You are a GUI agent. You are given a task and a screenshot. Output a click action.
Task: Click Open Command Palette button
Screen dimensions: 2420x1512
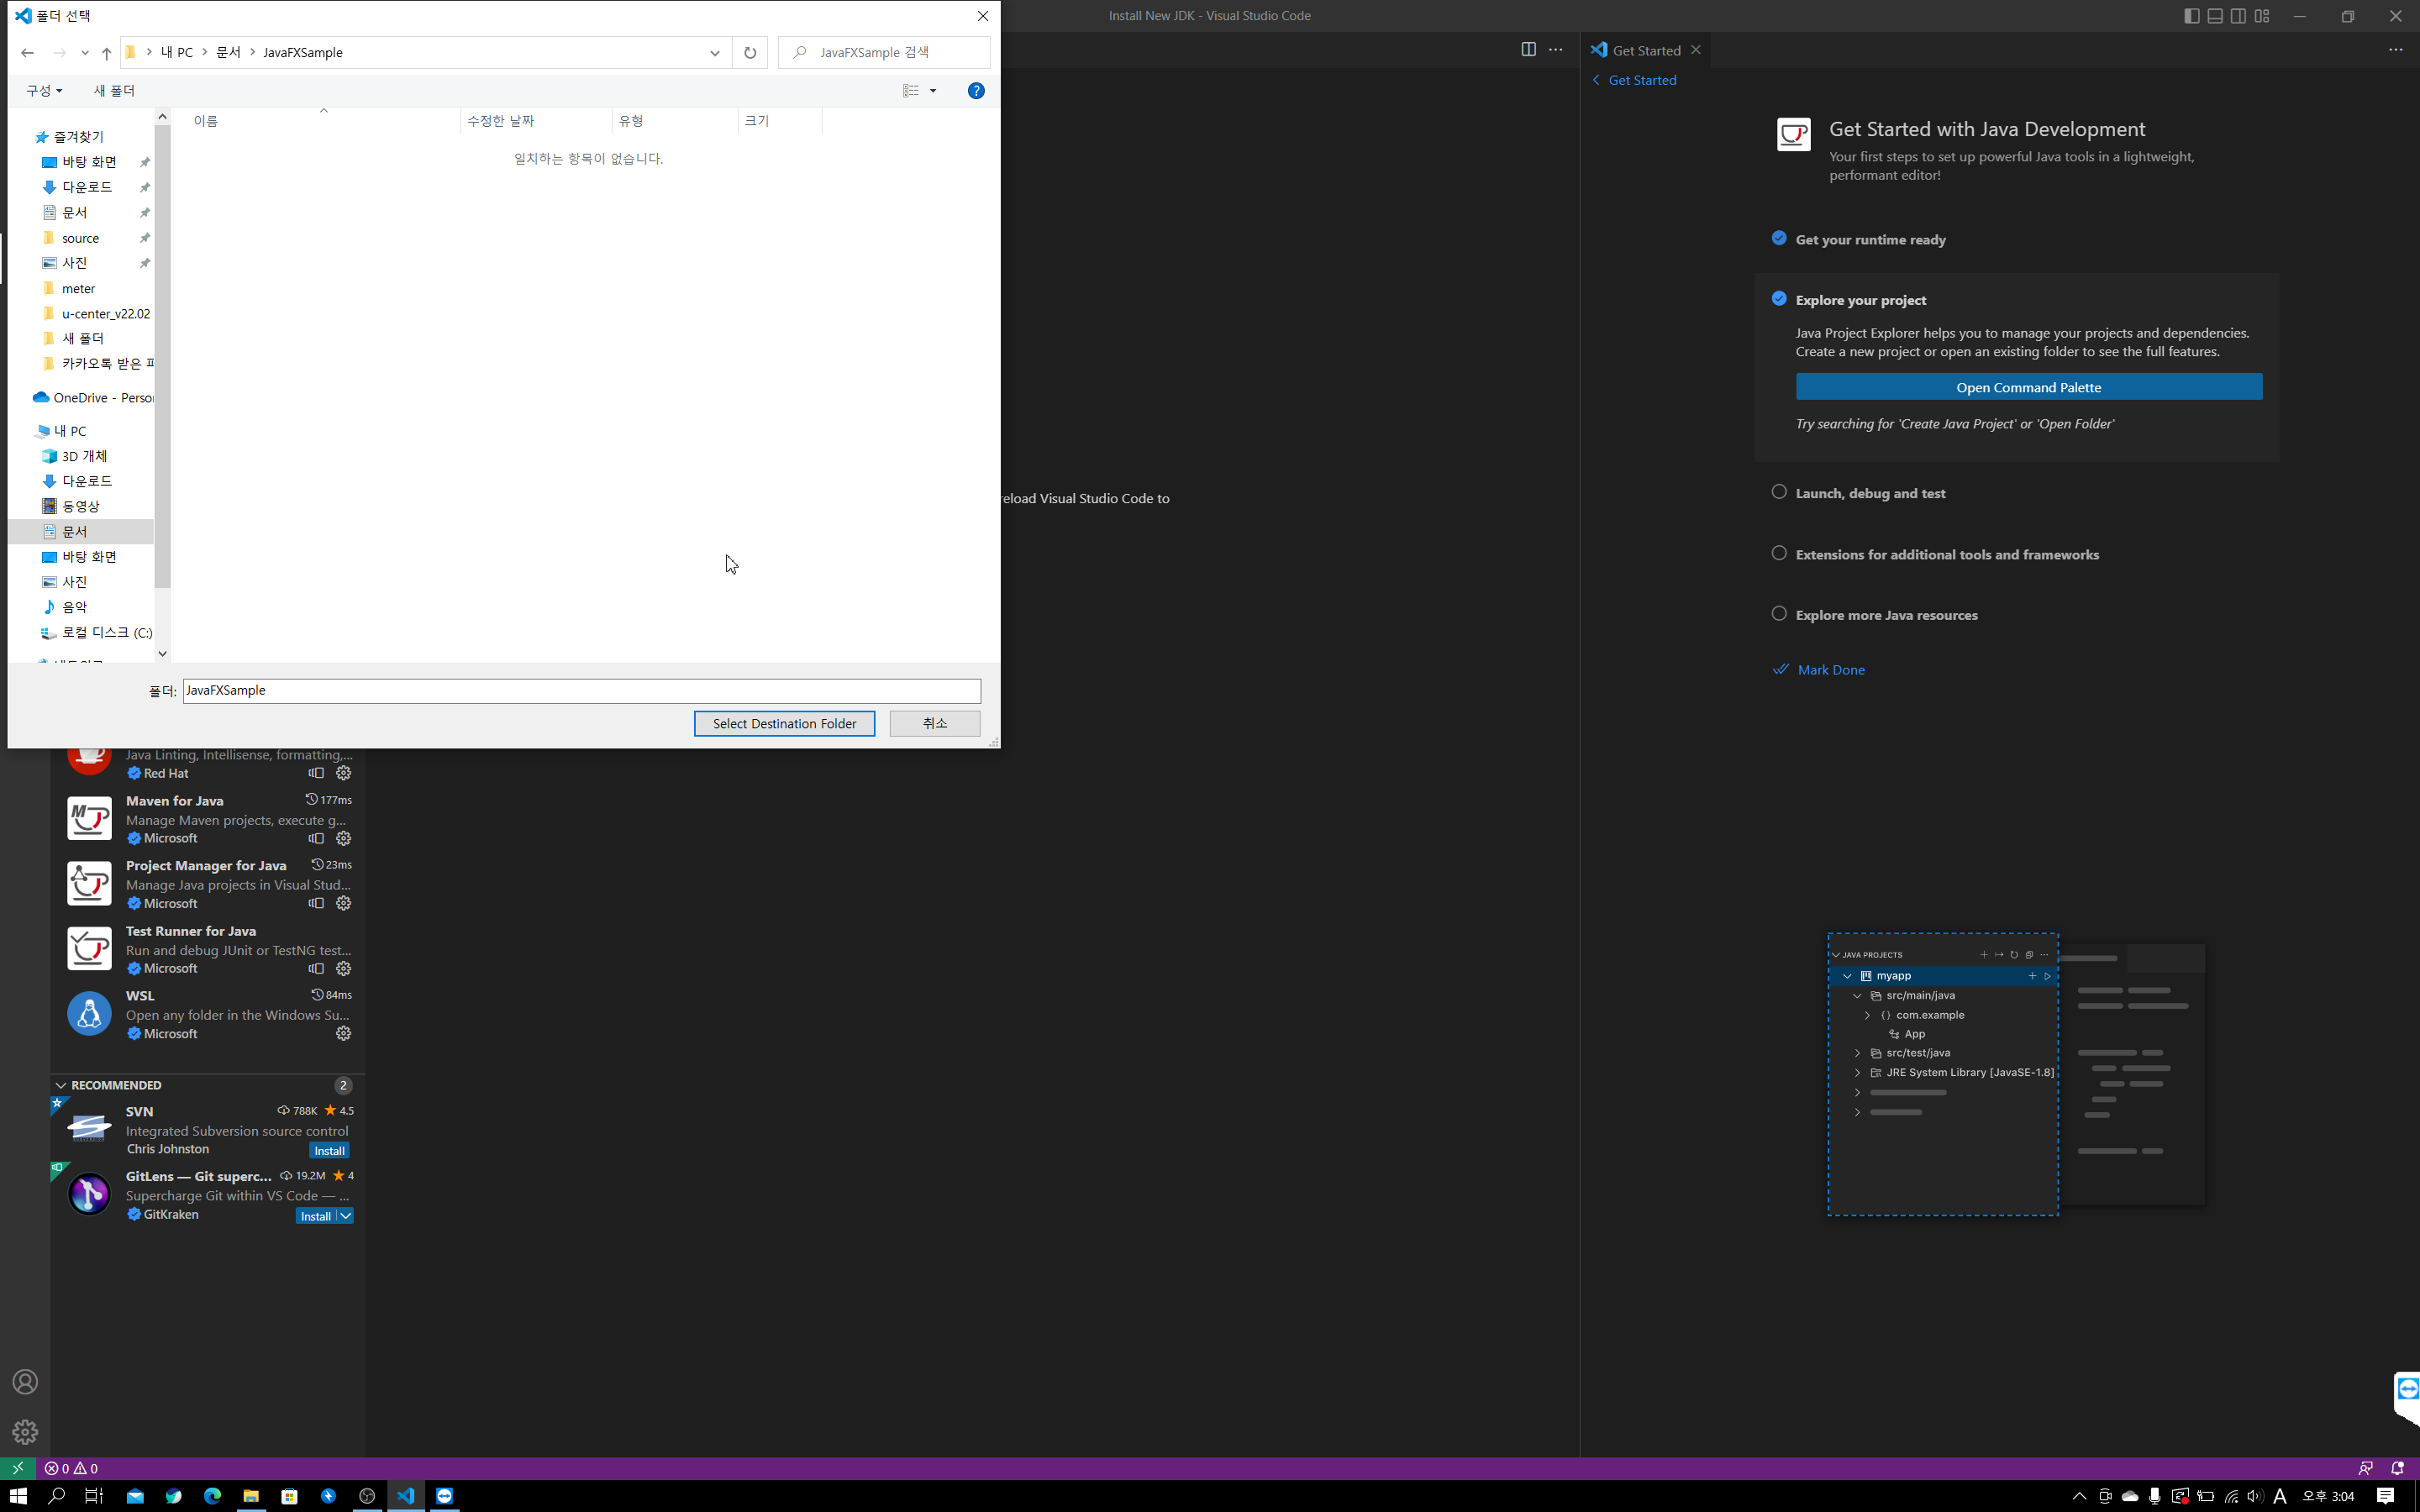(x=2028, y=386)
